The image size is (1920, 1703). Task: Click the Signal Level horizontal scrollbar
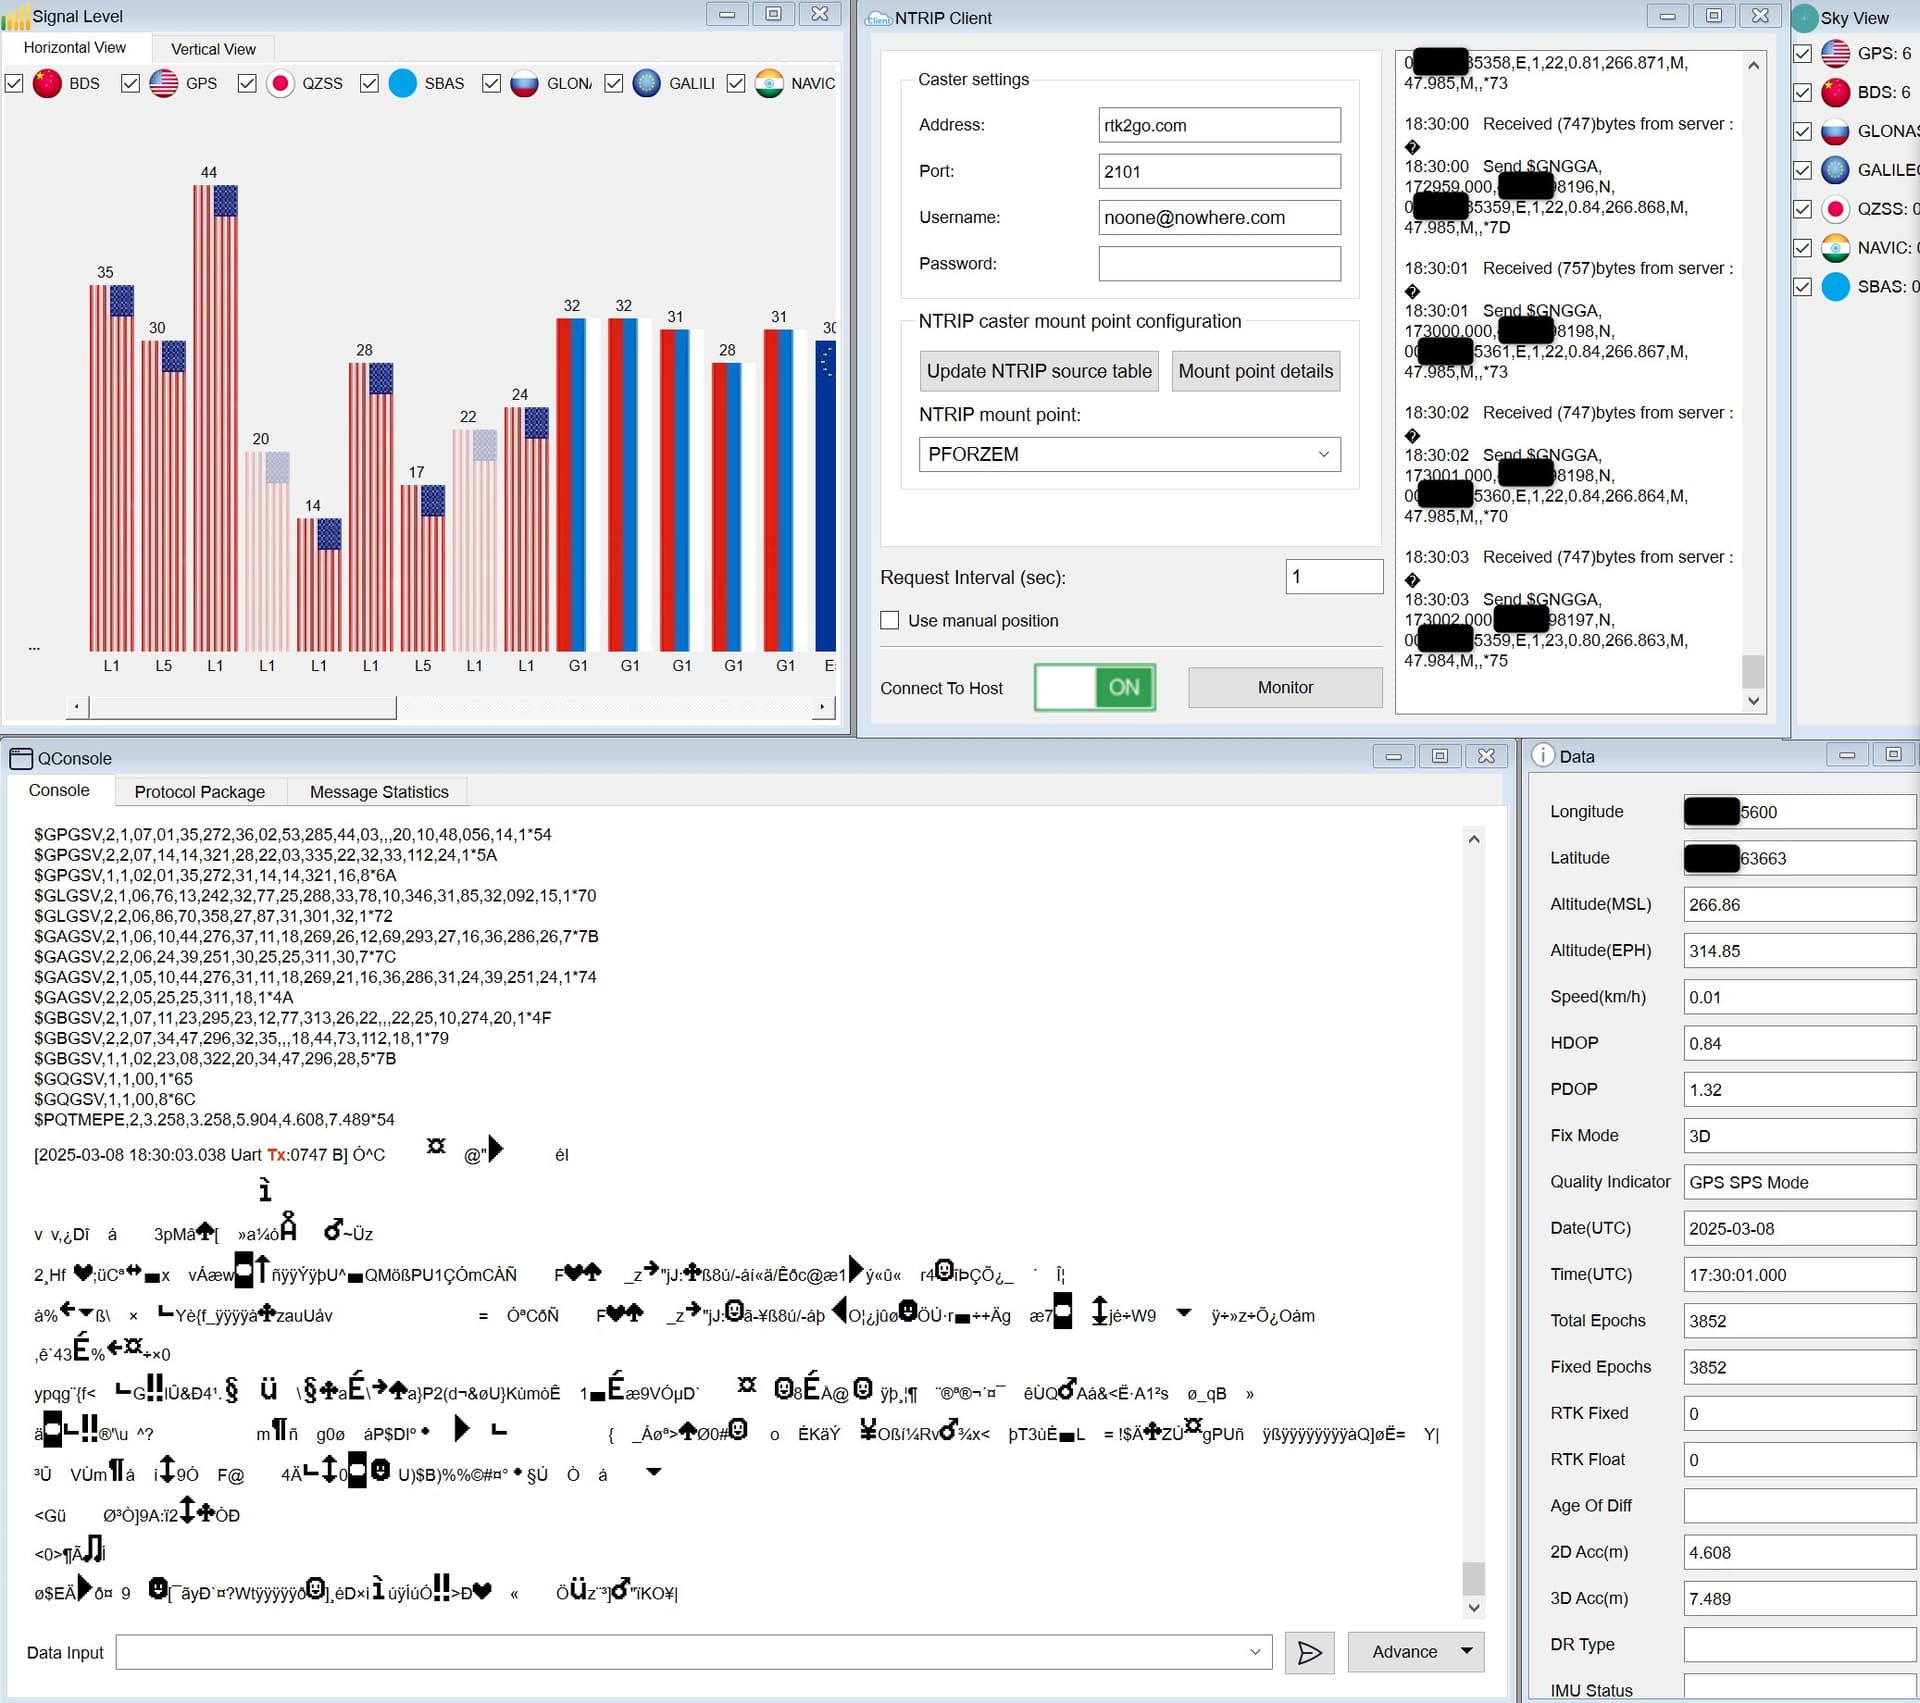pos(243,707)
